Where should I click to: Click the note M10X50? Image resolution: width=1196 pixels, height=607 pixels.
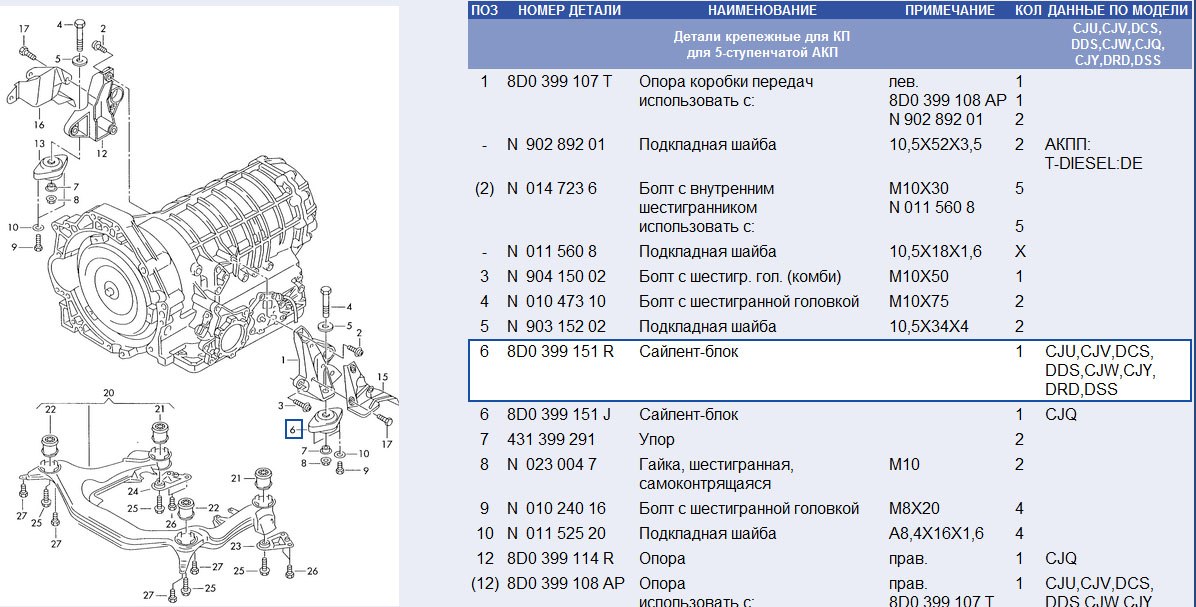point(919,276)
